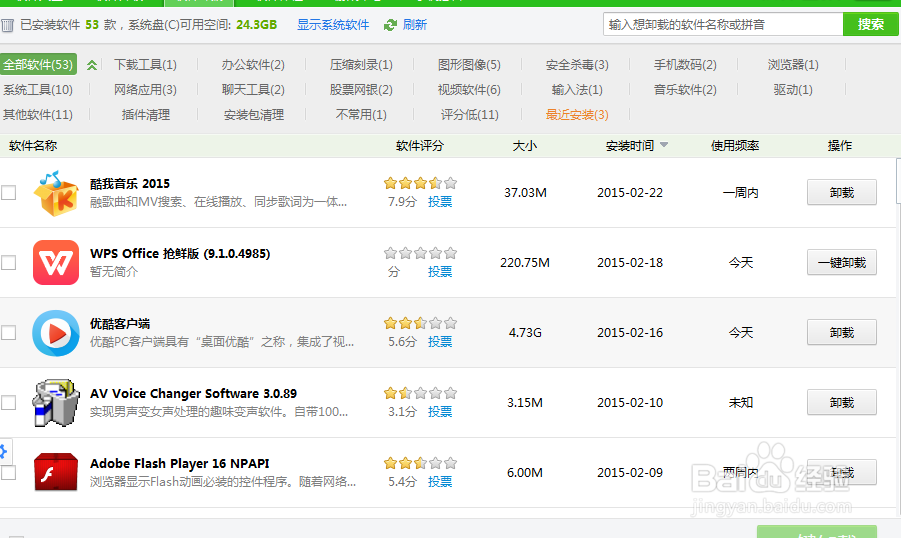Screen dimensions: 901x538
Task: Click the 24.3GB free space value
Action: (x=257, y=25)
